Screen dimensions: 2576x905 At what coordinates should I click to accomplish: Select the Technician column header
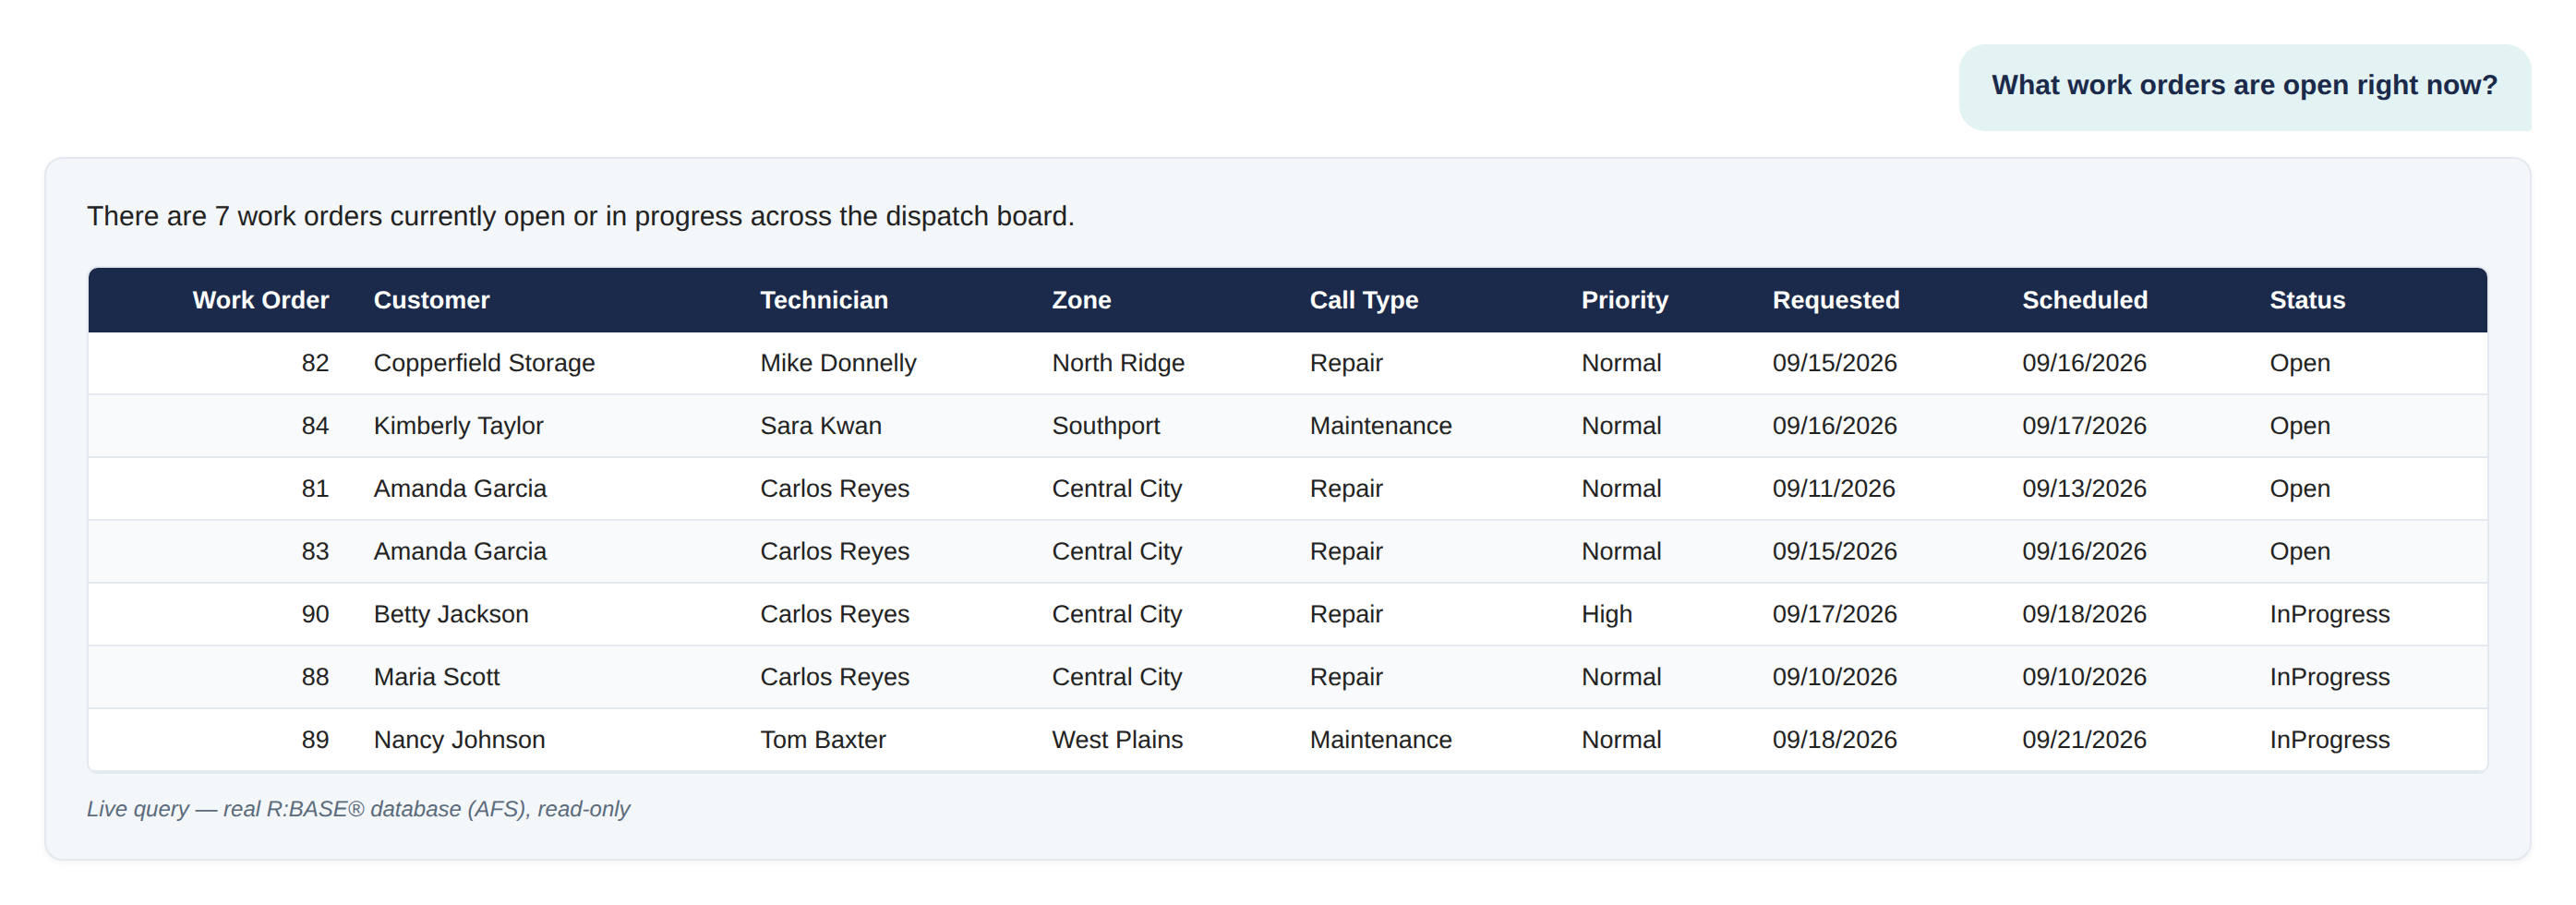(823, 300)
